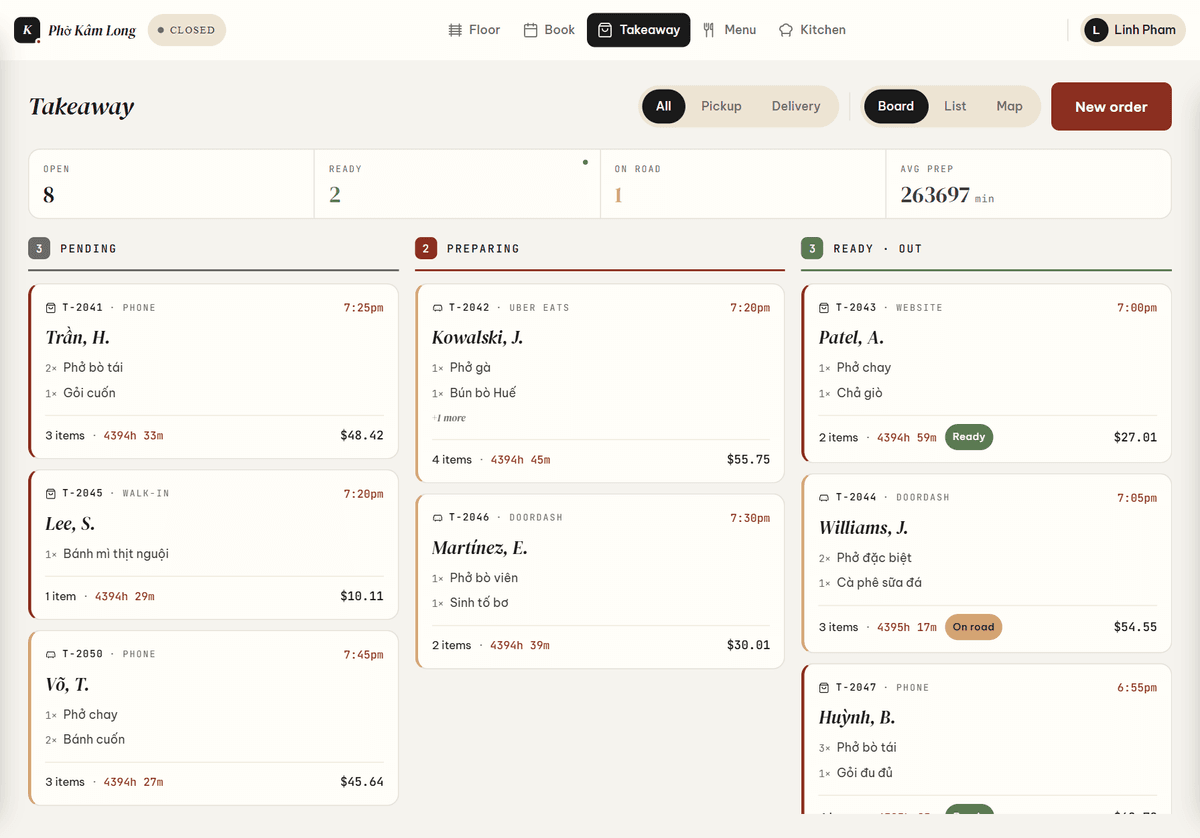This screenshot has width=1200, height=838.
Task: Click the delivery icon on order T-2044
Action: 824,498
